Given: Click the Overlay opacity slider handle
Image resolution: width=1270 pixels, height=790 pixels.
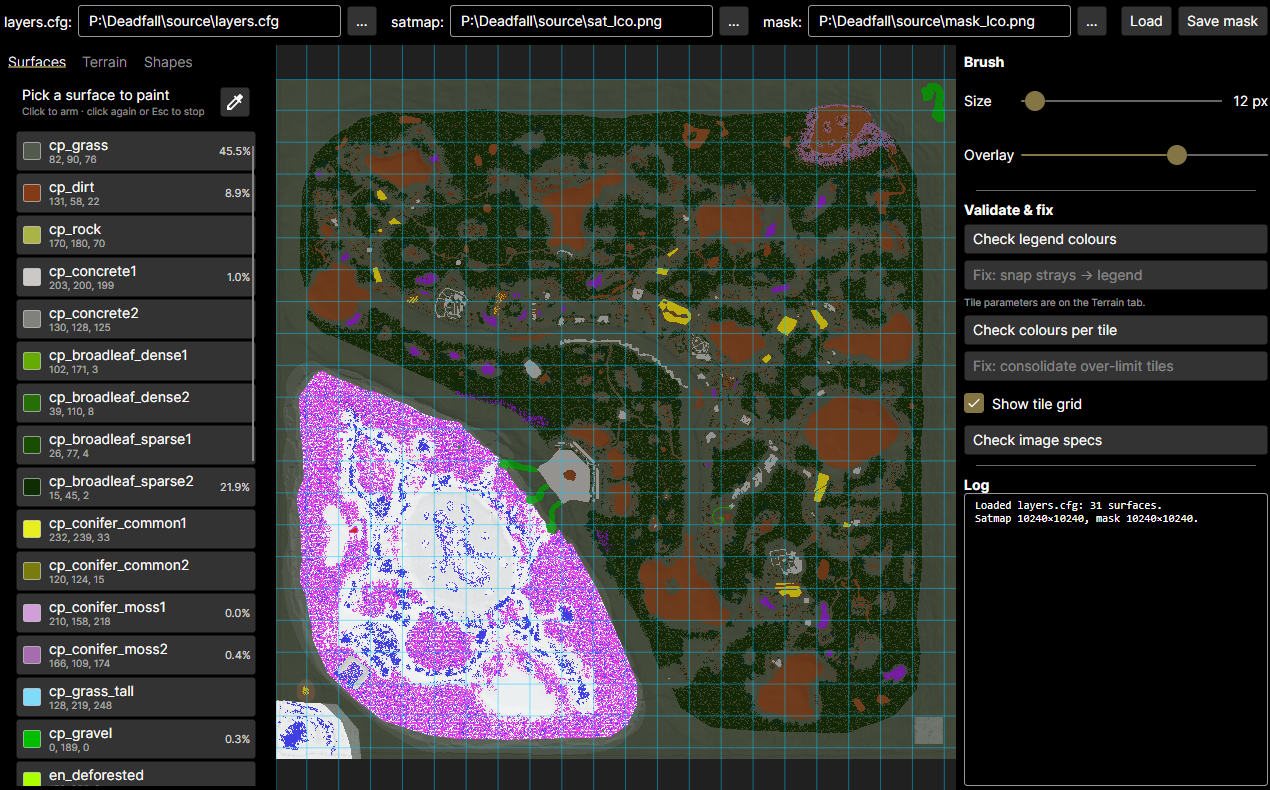Looking at the screenshot, I should [1177, 155].
